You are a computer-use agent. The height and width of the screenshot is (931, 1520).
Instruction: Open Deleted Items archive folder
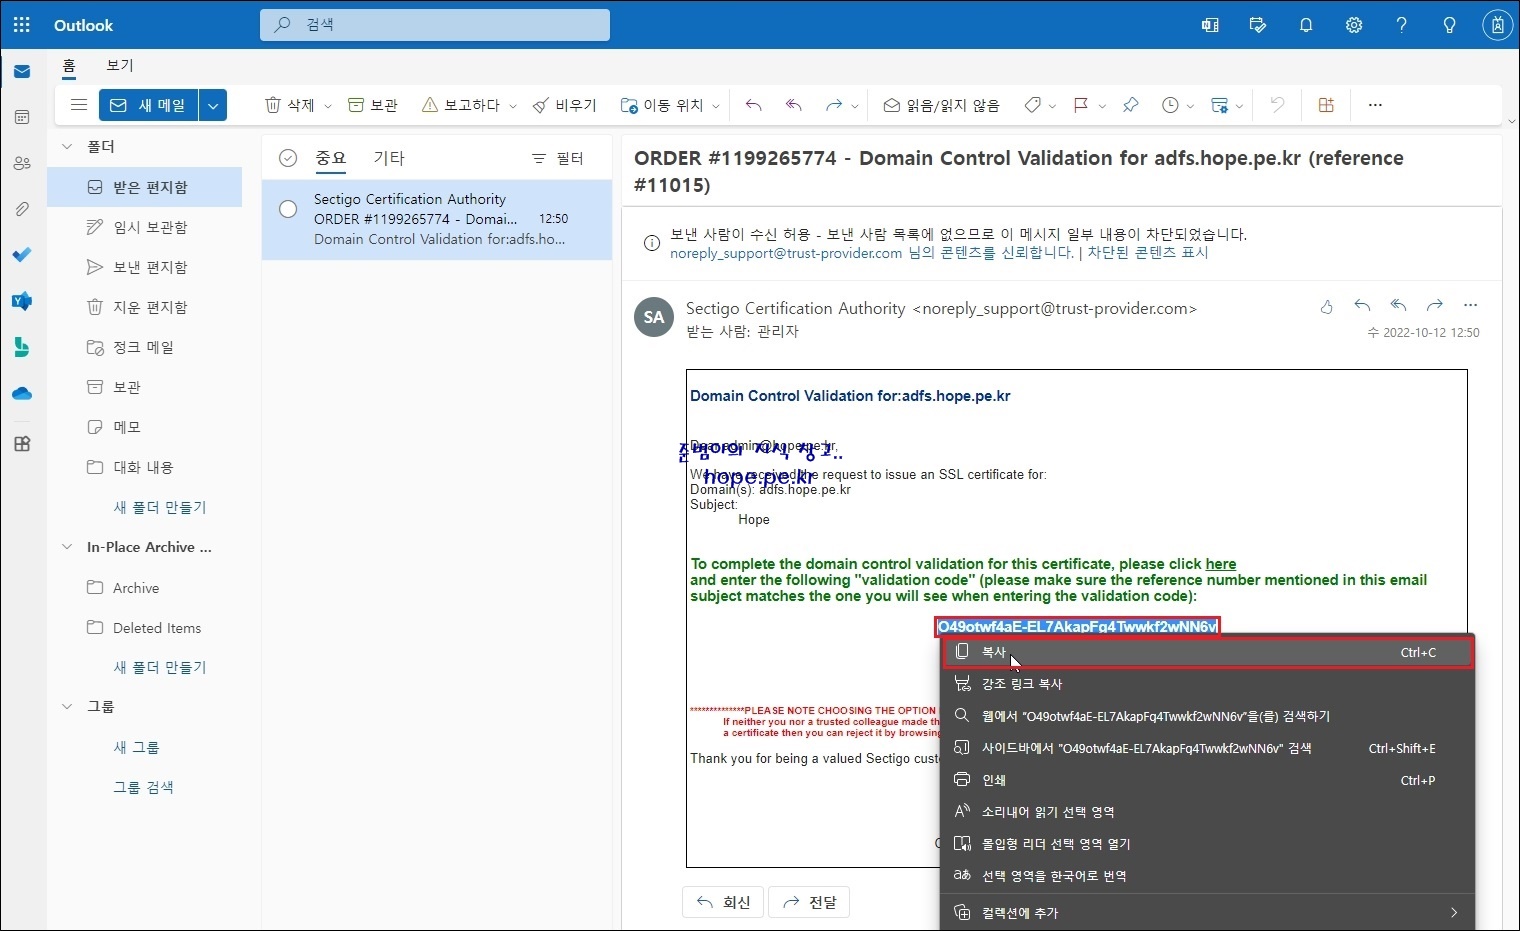[145, 628]
